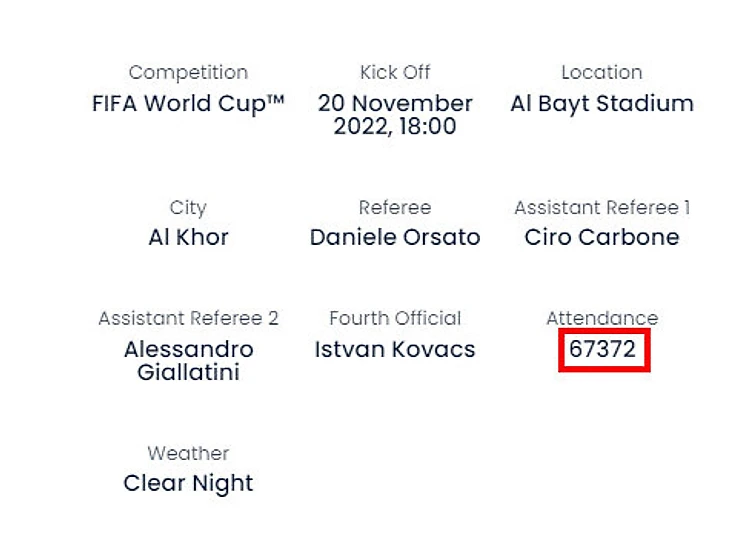Click the Fourth Official label
Image resolution: width=730 pixels, height=543 pixels.
[x=395, y=318]
